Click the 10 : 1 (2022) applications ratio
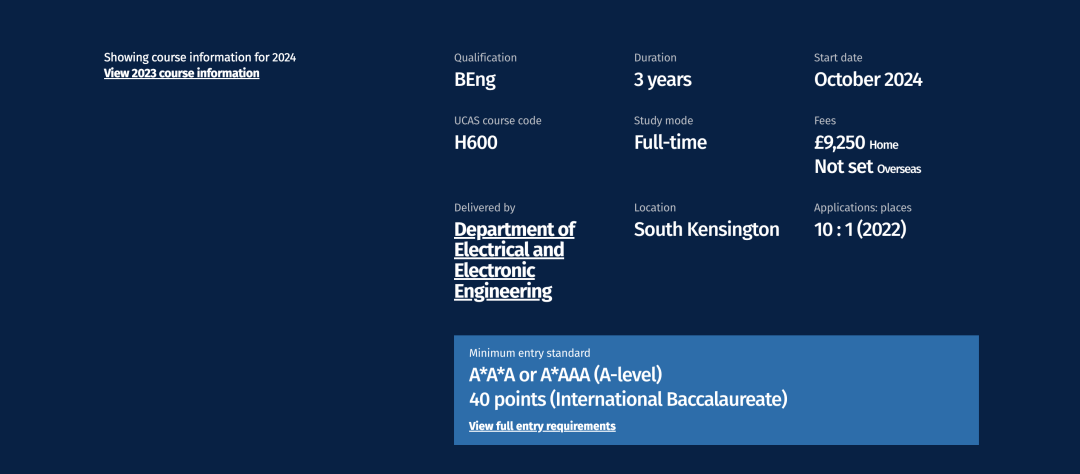Viewport: 1080px width, 474px height. tap(860, 230)
